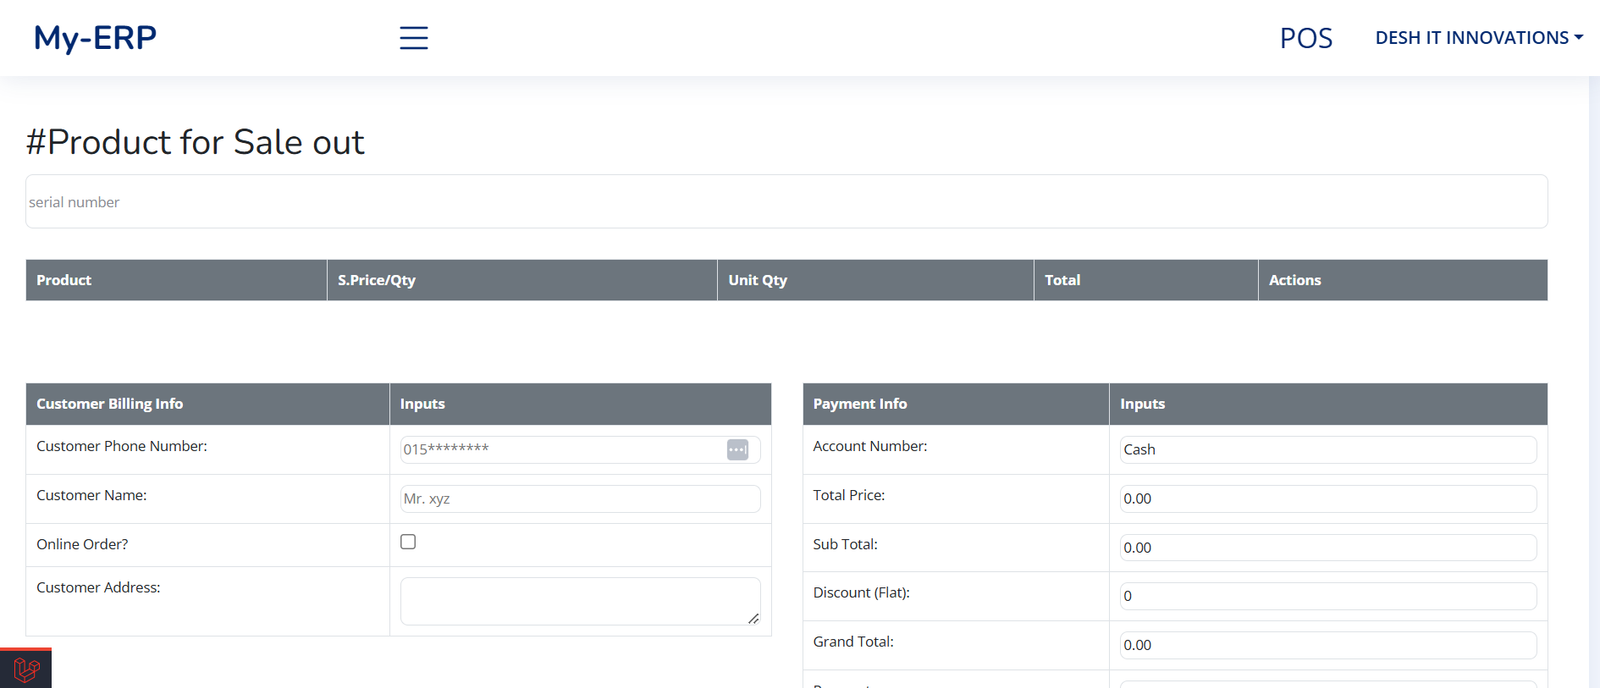Tick the Online Order checkbox
The height and width of the screenshot is (688, 1600).
408,542
